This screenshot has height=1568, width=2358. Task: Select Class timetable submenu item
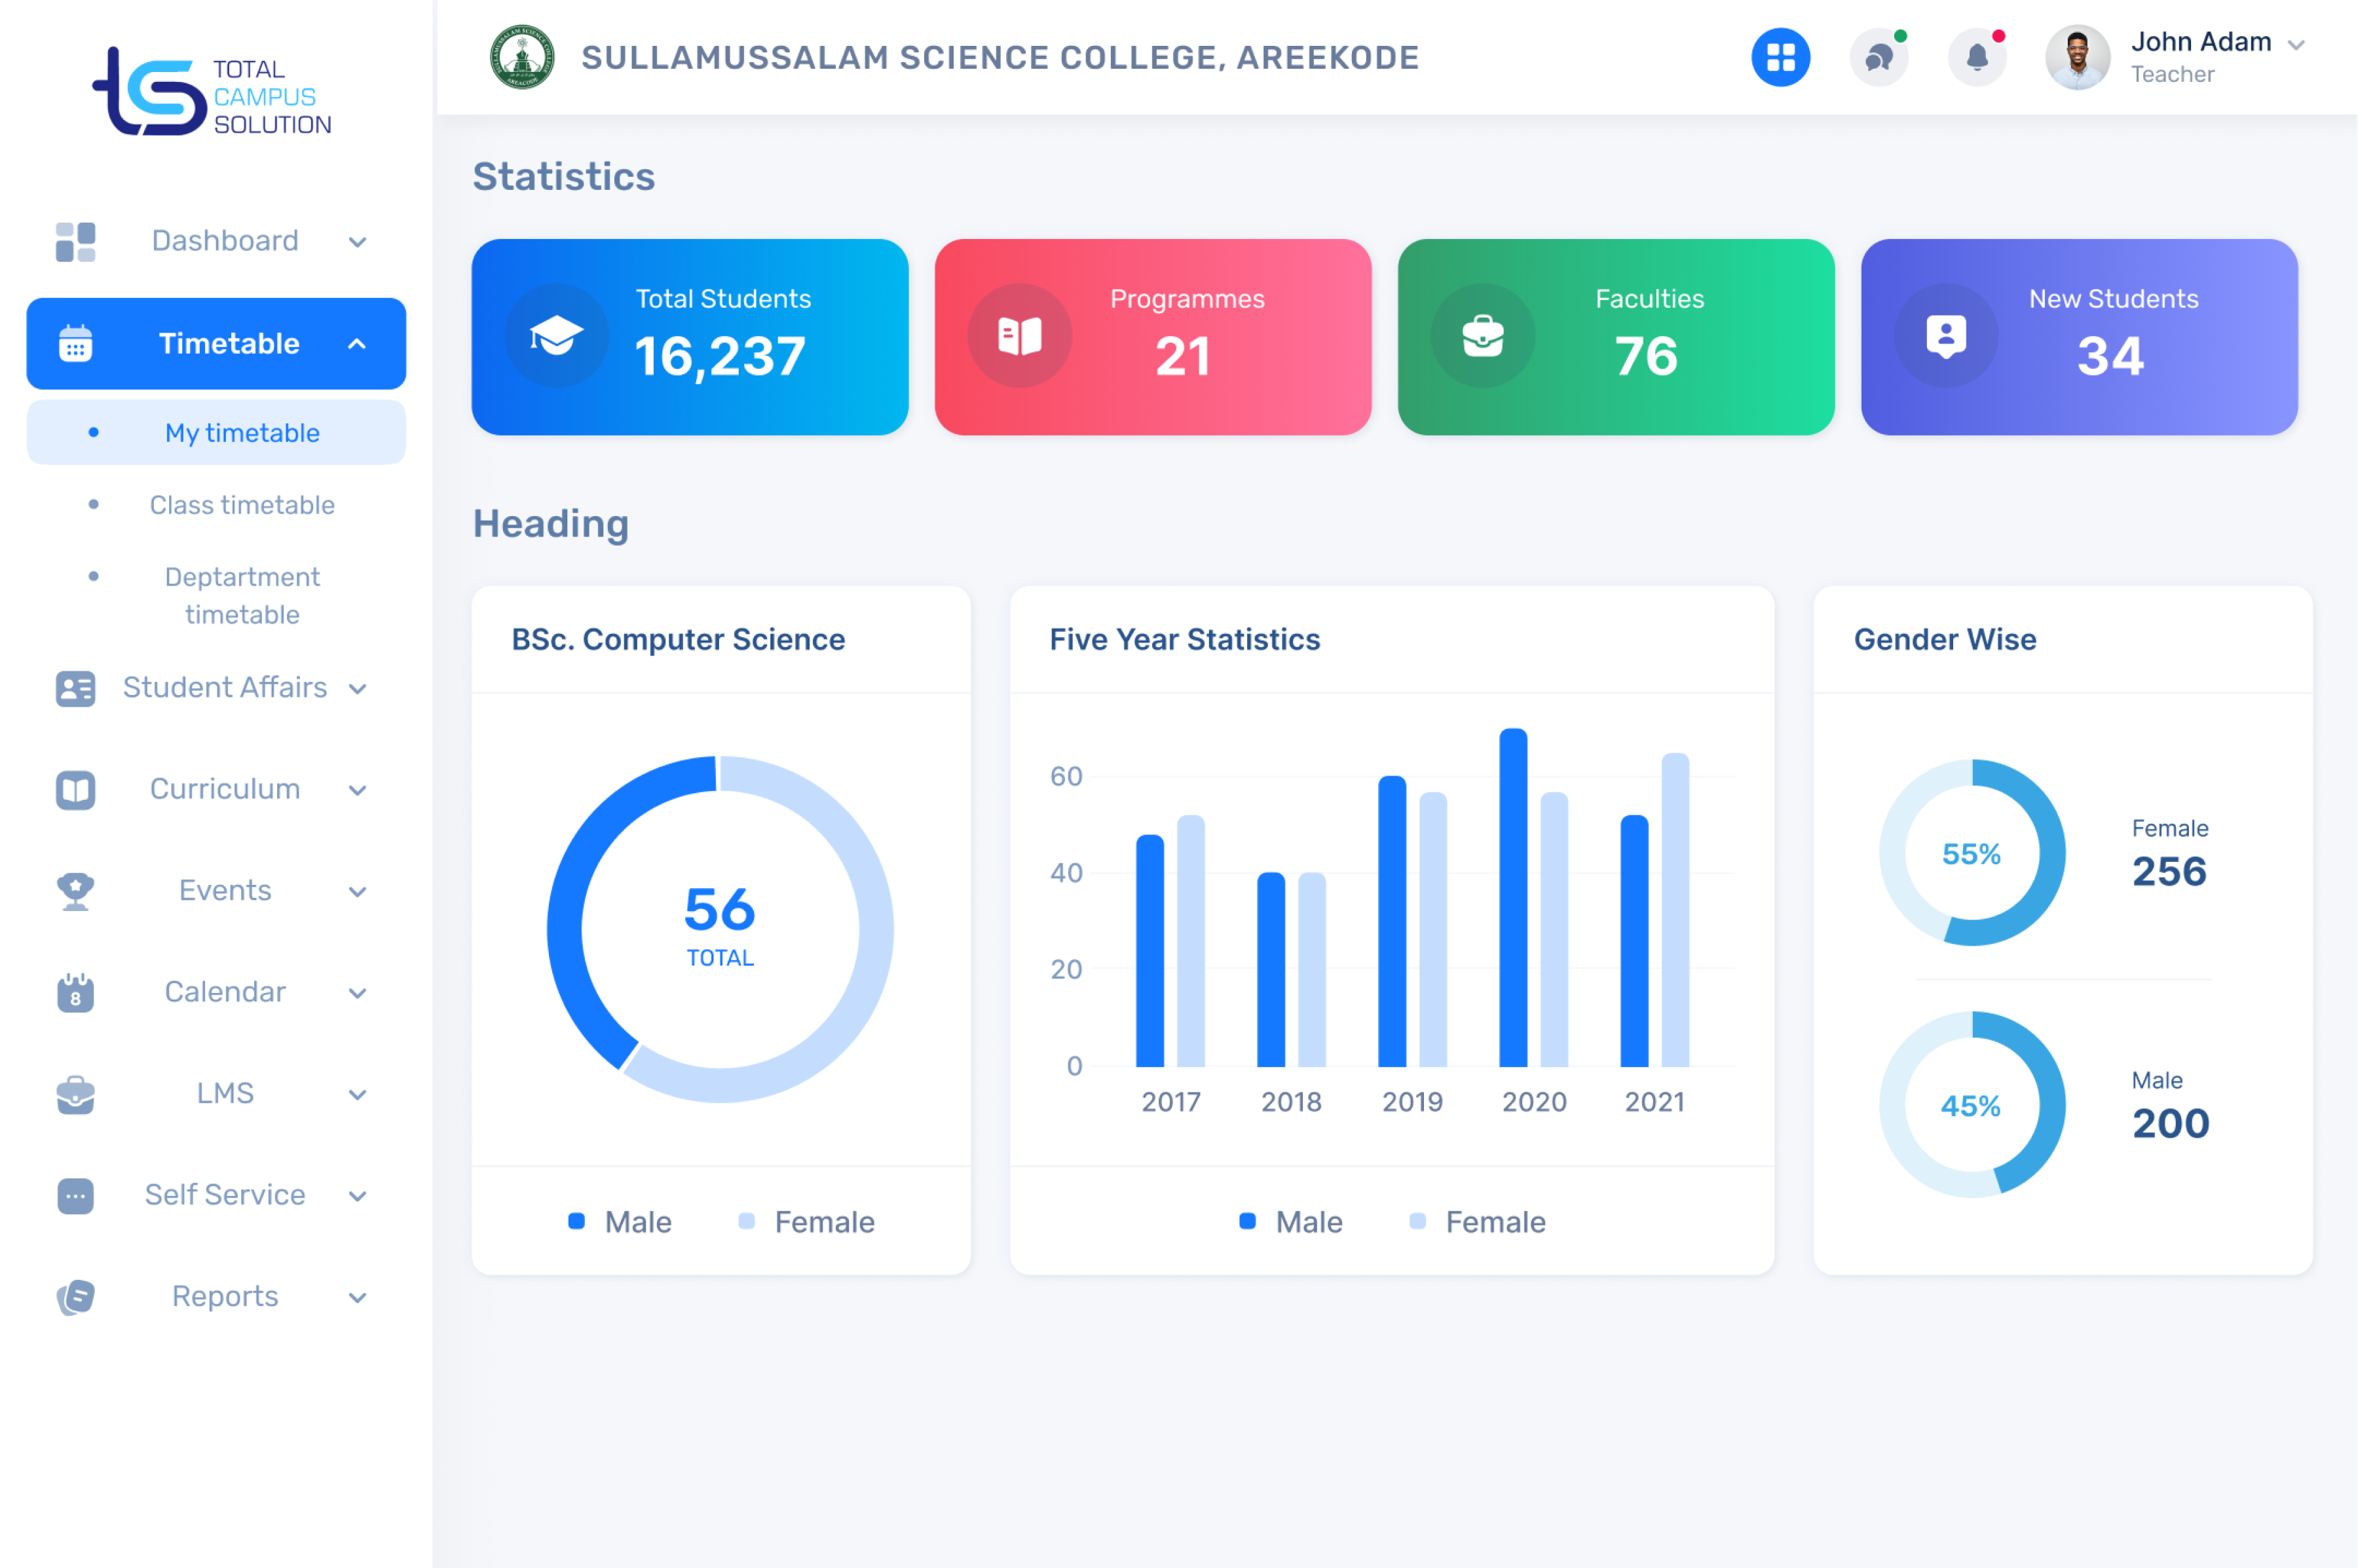click(x=242, y=505)
